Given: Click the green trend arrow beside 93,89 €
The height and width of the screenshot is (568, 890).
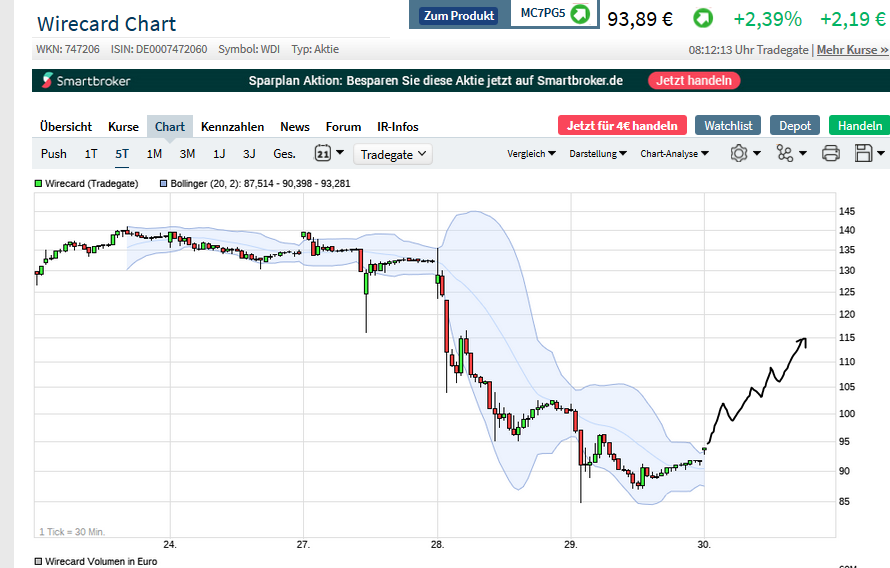Looking at the screenshot, I should (x=703, y=19).
